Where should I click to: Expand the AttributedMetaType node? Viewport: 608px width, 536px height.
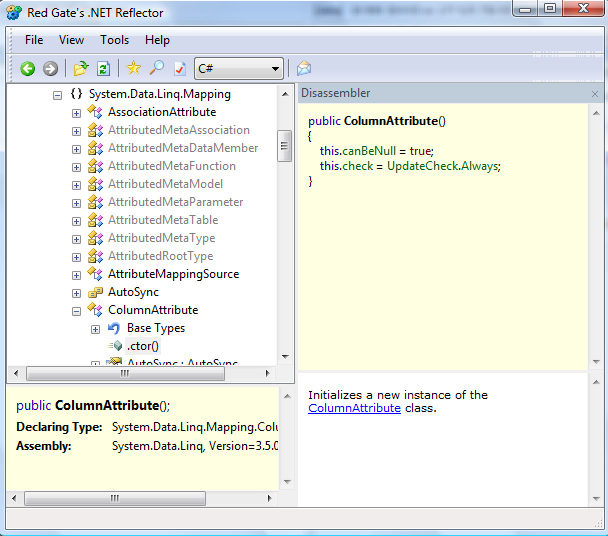[x=76, y=239]
